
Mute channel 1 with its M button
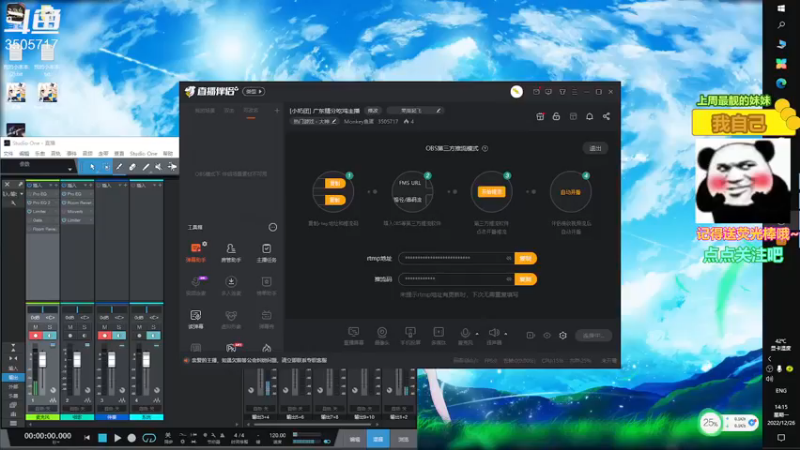tap(36, 327)
